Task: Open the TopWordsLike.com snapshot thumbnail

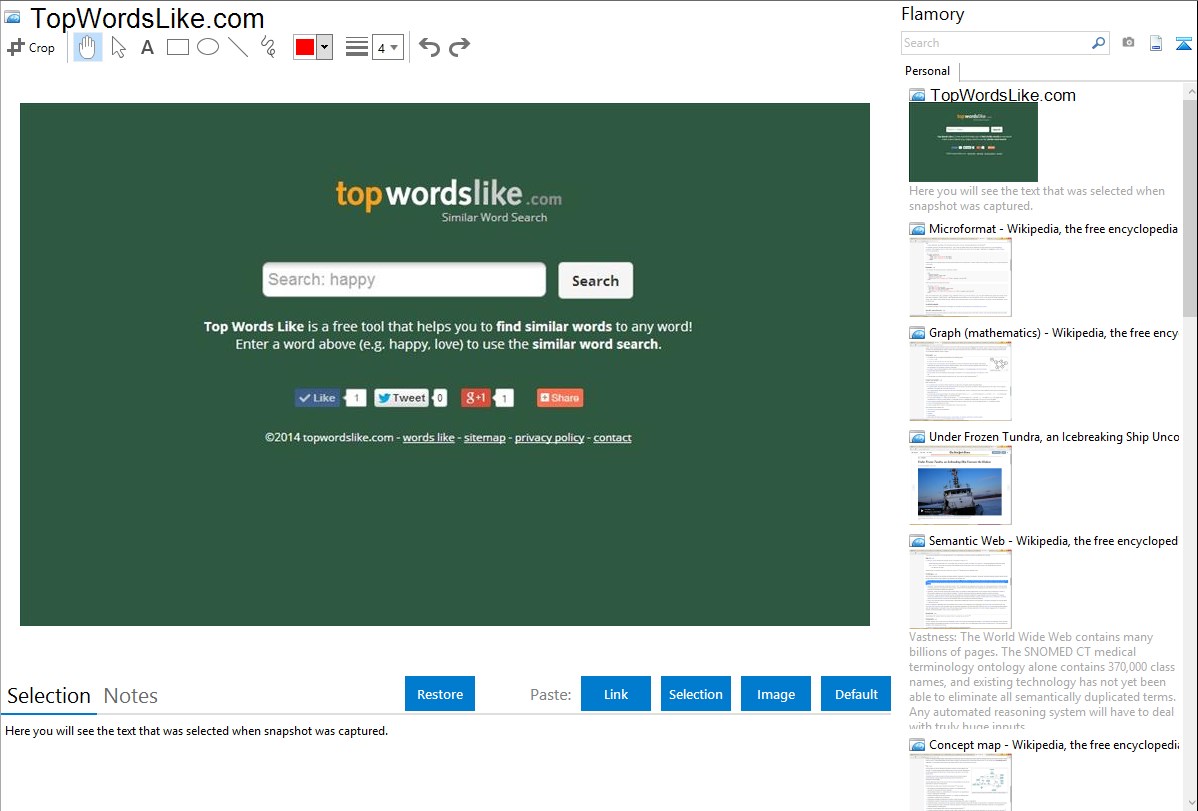Action: pyautogui.click(x=973, y=143)
